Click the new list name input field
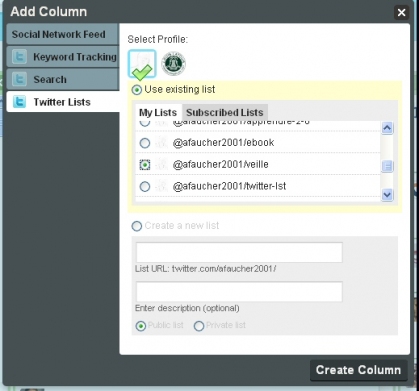 pyautogui.click(x=239, y=252)
